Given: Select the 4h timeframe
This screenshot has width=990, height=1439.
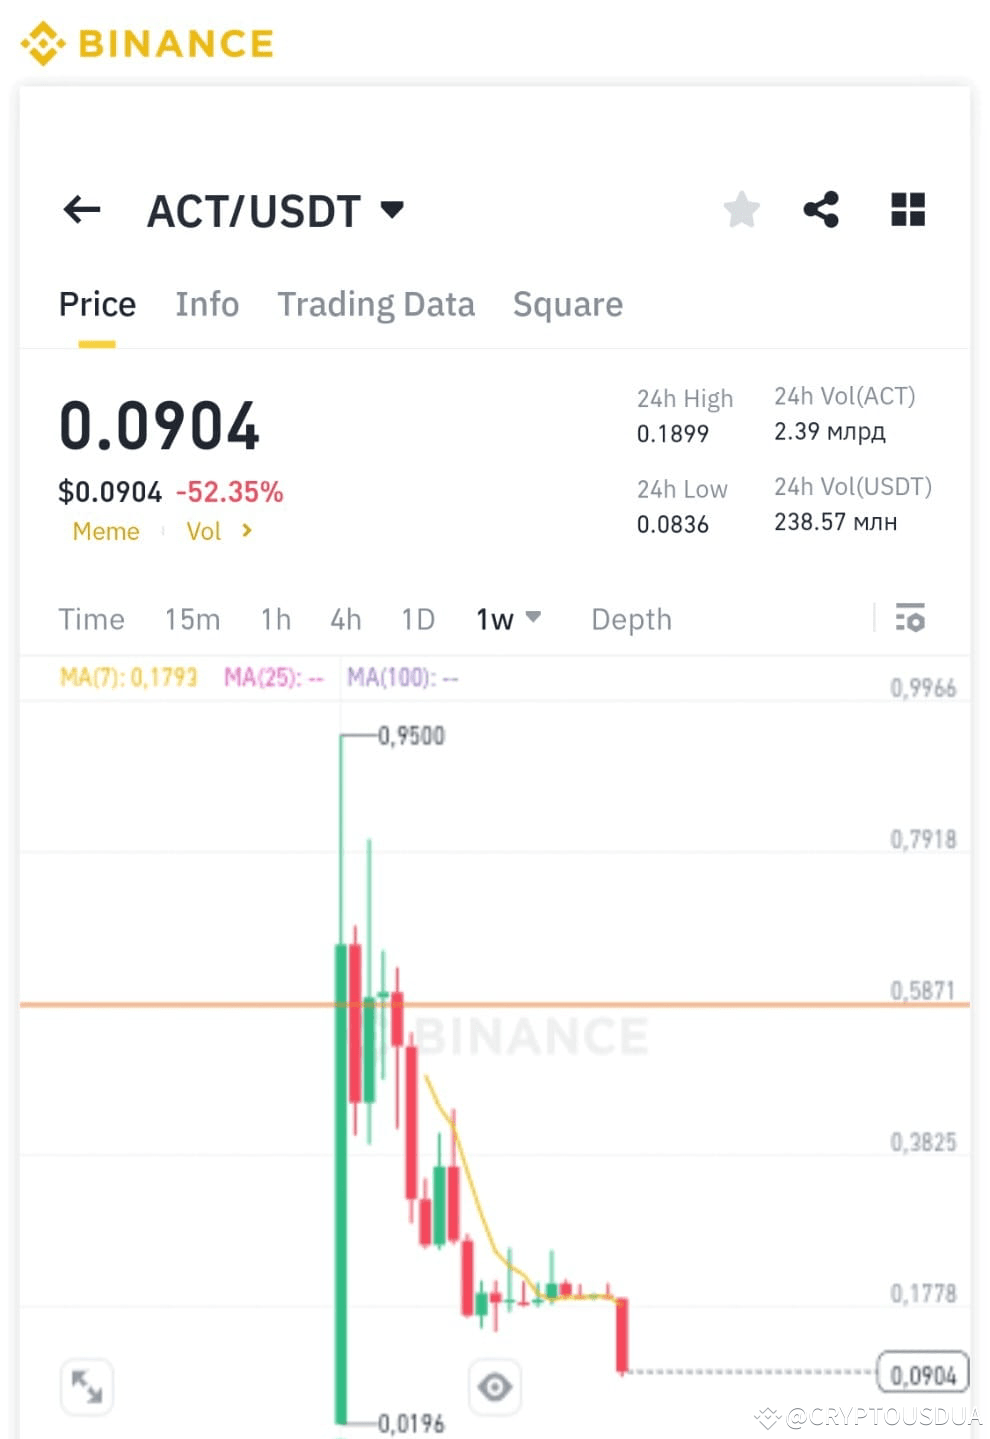Looking at the screenshot, I should pyautogui.click(x=345, y=620).
